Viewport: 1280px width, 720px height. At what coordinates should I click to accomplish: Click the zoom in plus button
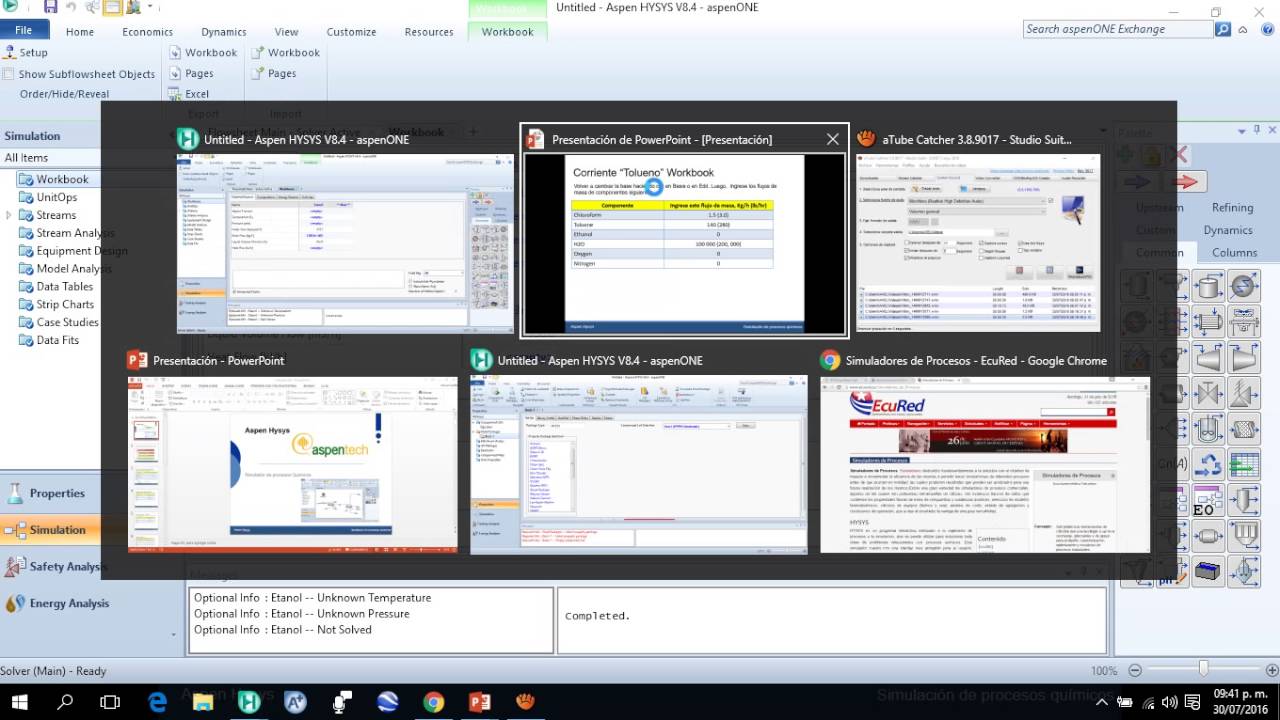click(1271, 670)
